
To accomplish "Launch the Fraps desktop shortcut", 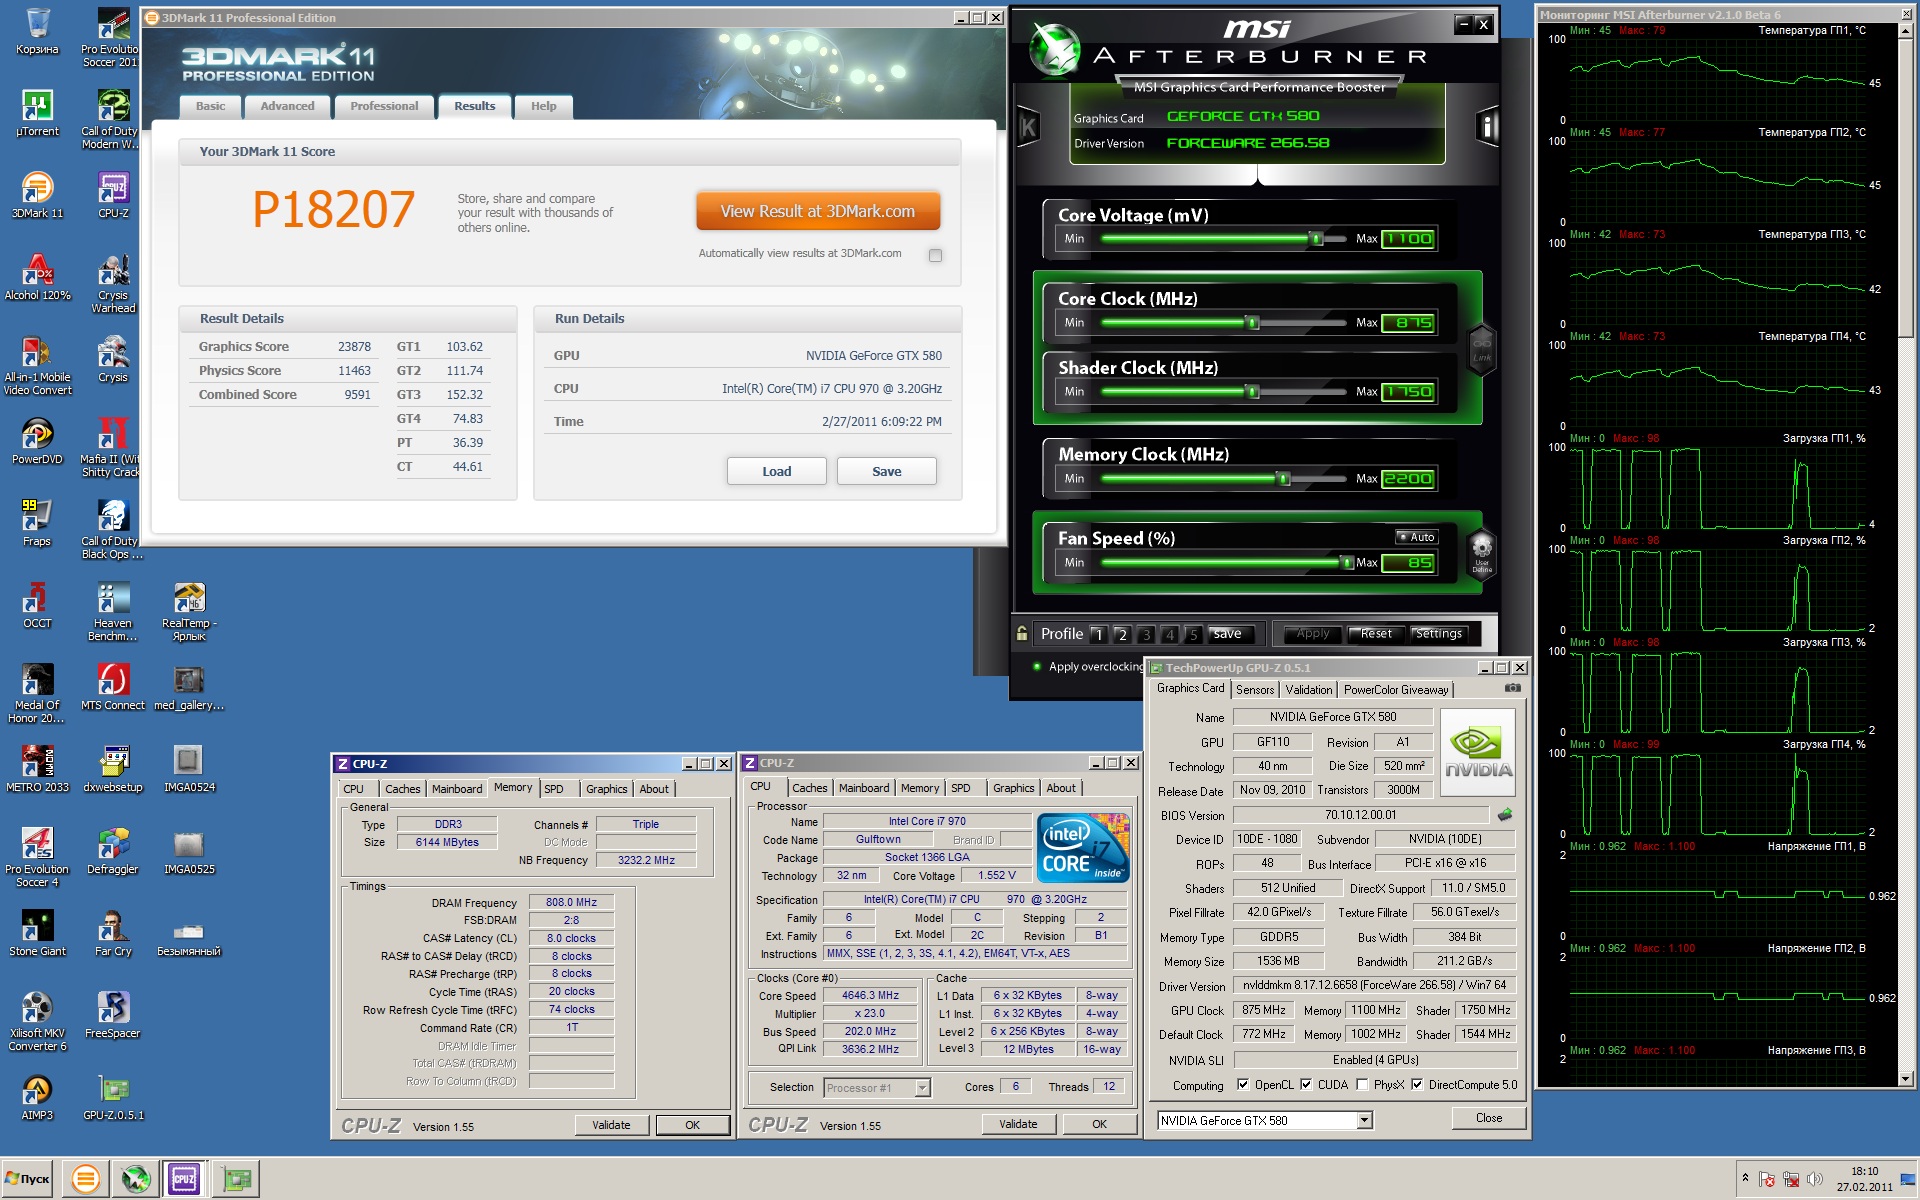I will [37, 523].
